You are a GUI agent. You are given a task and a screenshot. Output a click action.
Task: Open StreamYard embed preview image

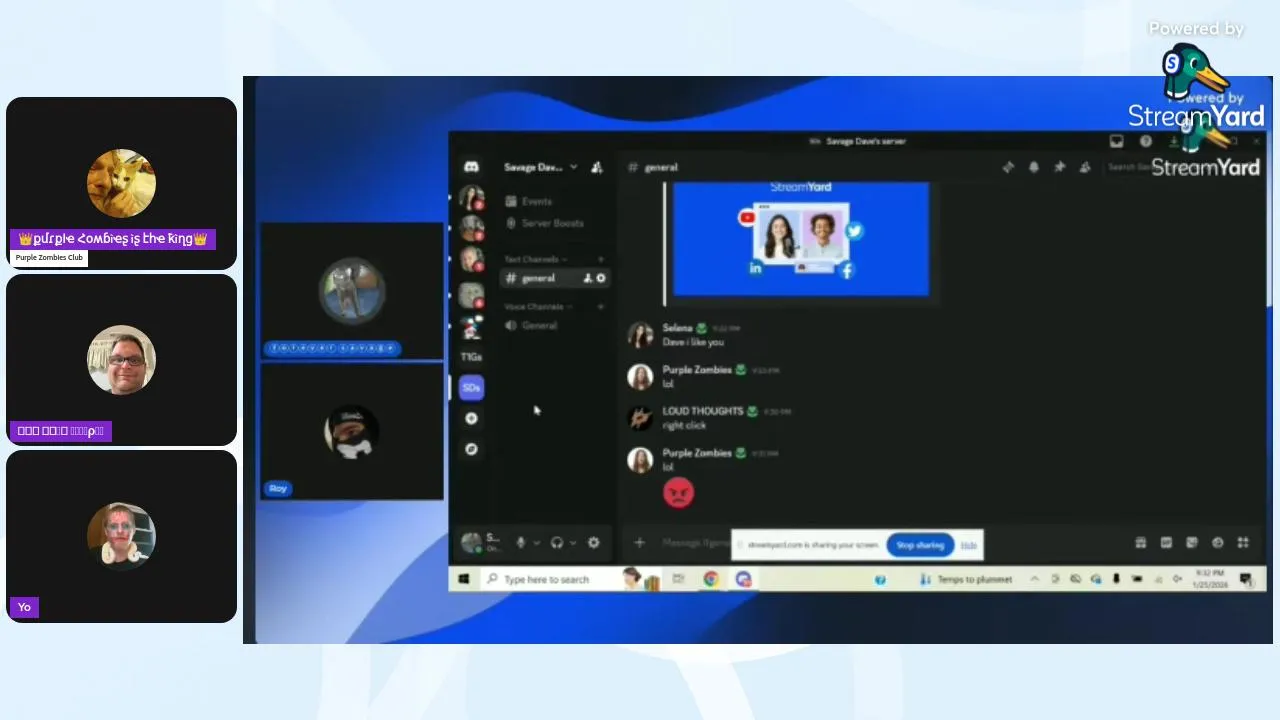click(801, 240)
